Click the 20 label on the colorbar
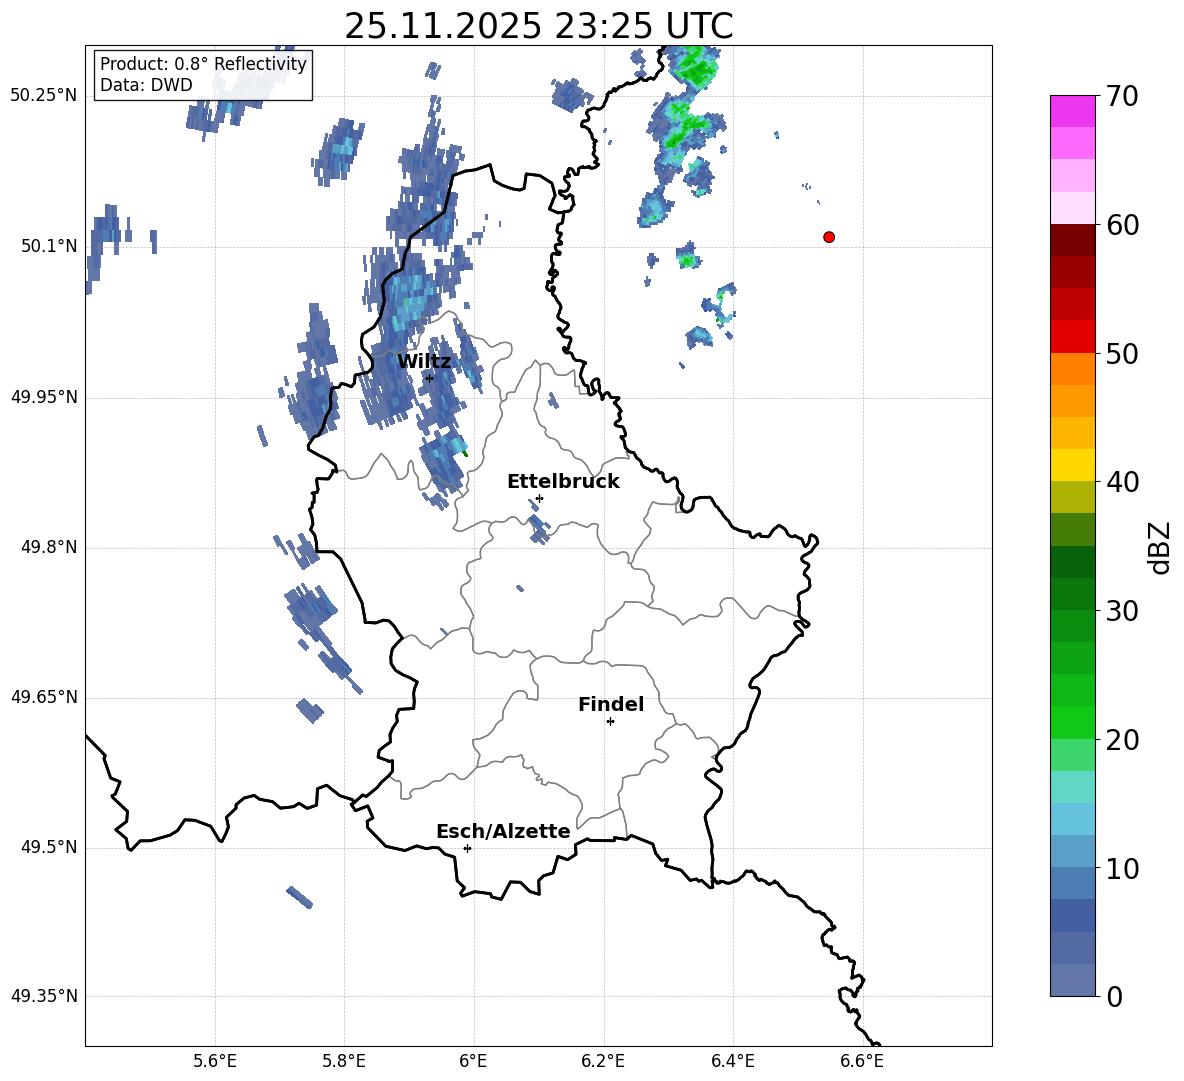 1122,739
